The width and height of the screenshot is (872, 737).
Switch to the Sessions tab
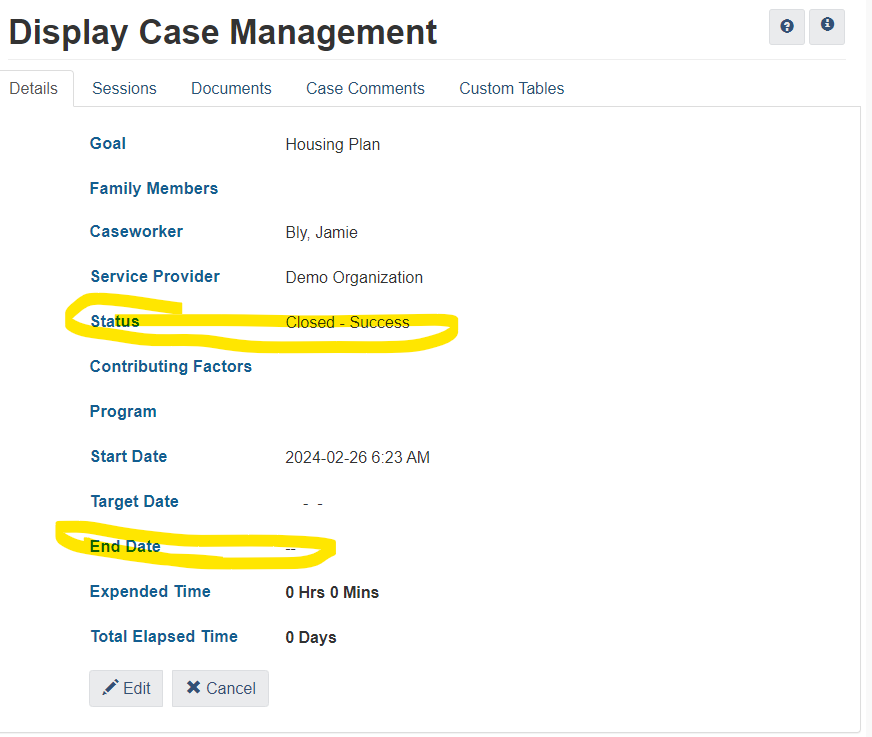coord(124,88)
